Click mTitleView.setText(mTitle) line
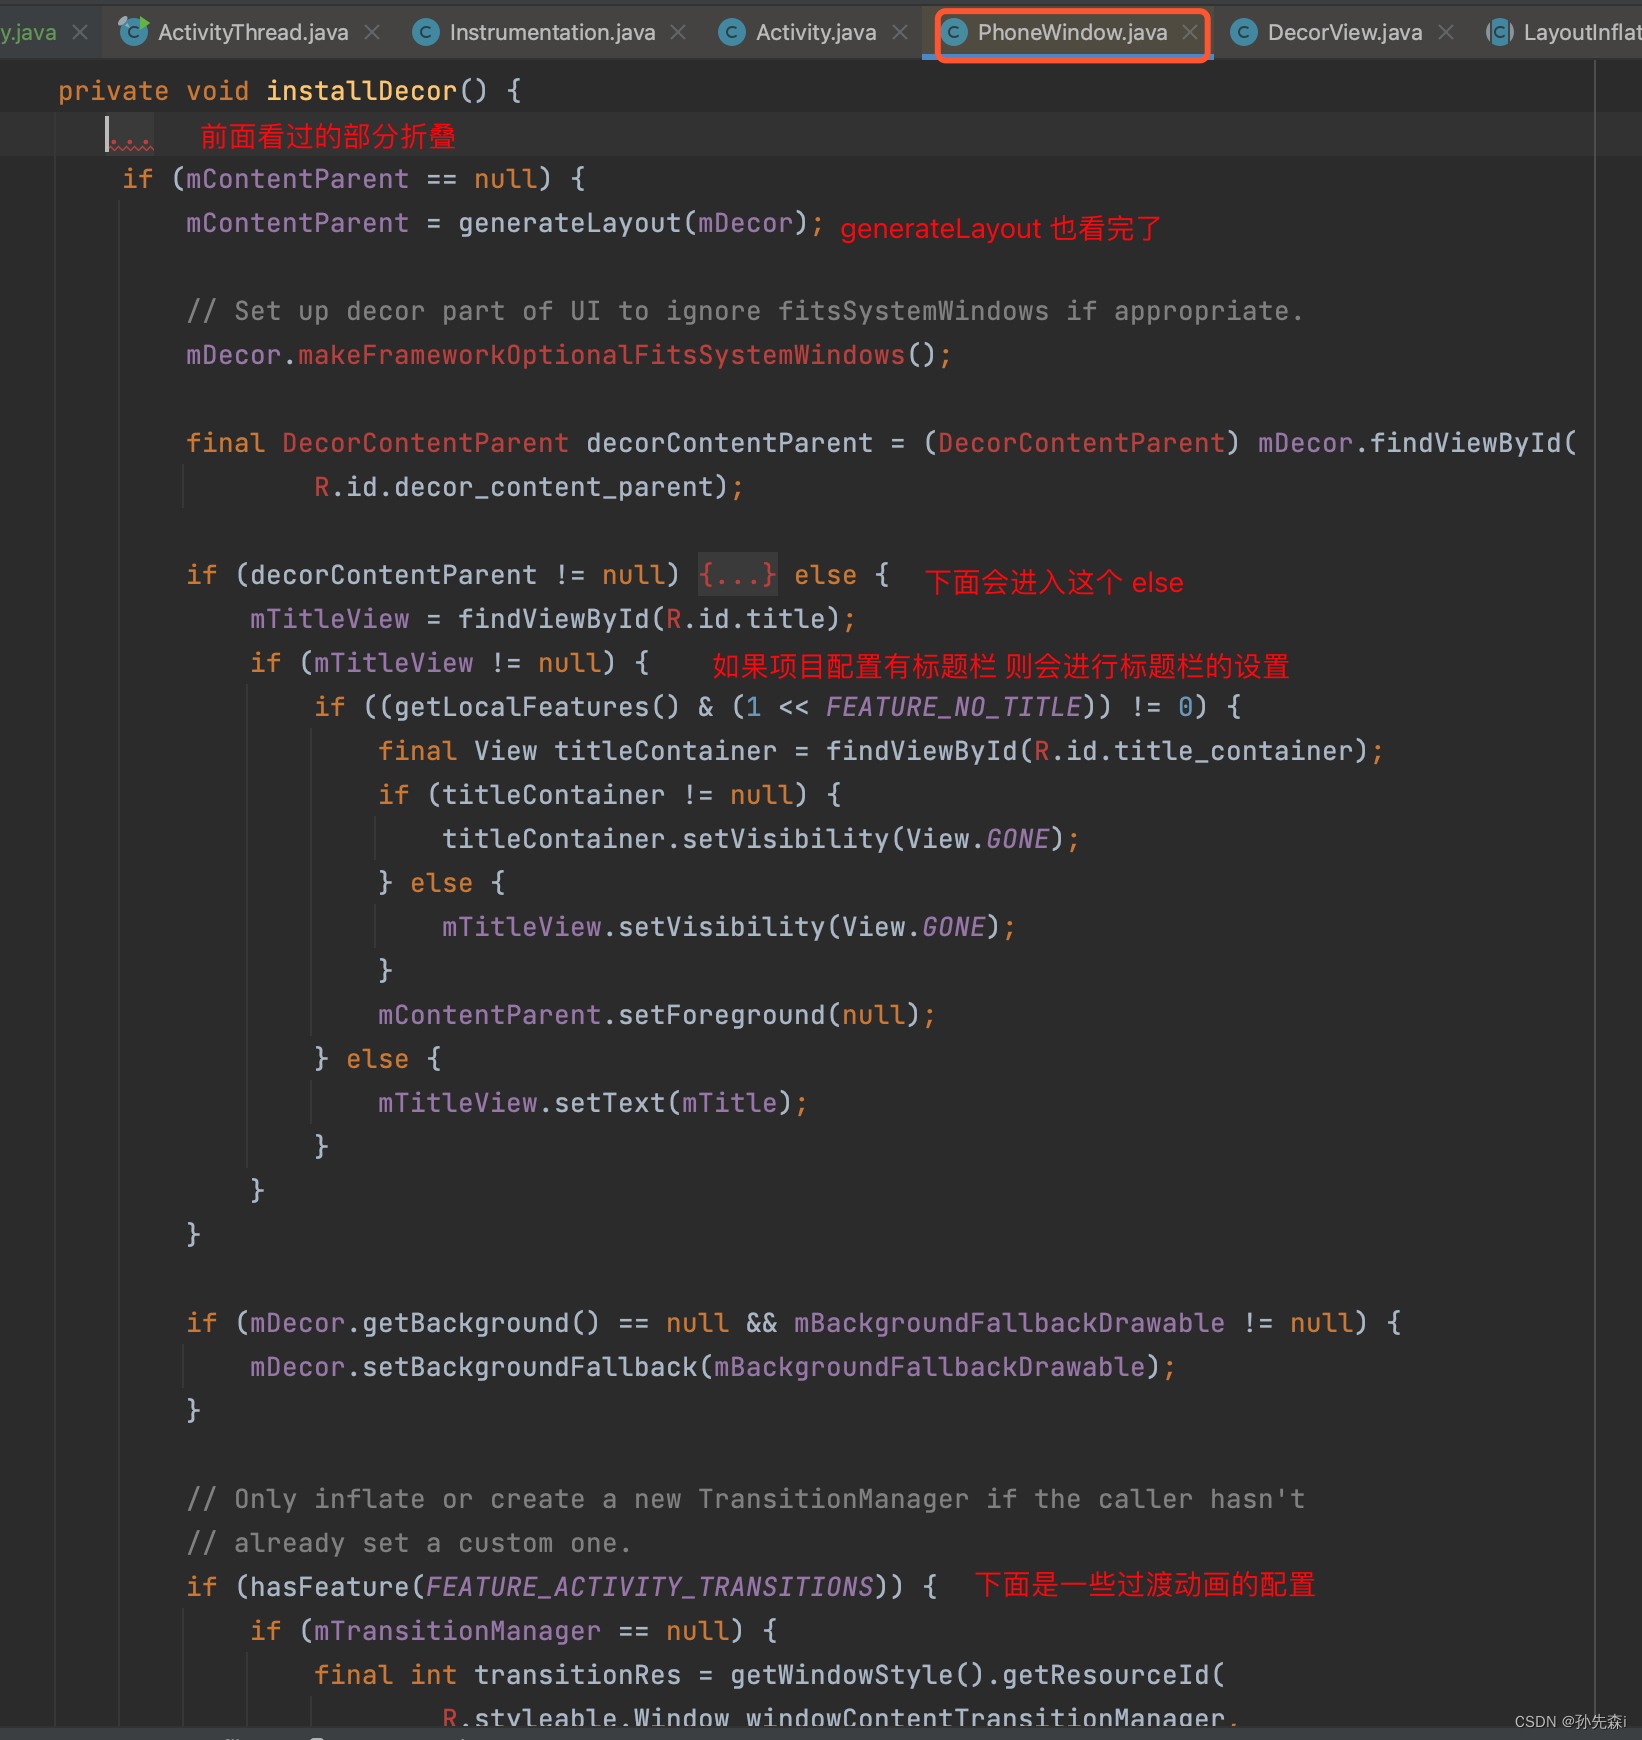1642x1740 pixels. pyautogui.click(x=593, y=1102)
